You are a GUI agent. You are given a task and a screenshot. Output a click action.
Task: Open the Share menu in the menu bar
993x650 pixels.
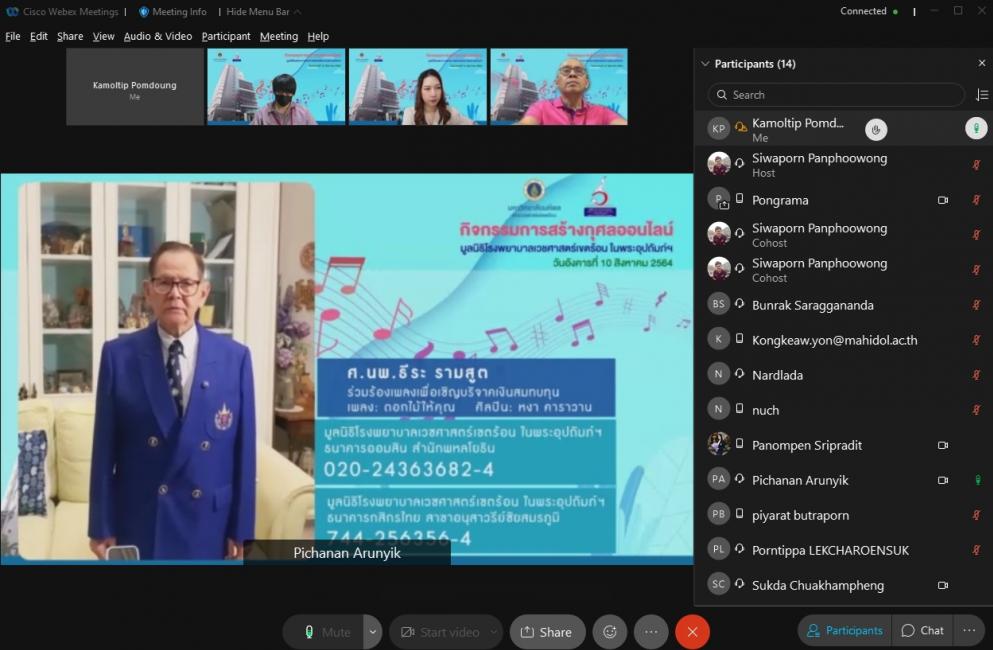(x=70, y=36)
